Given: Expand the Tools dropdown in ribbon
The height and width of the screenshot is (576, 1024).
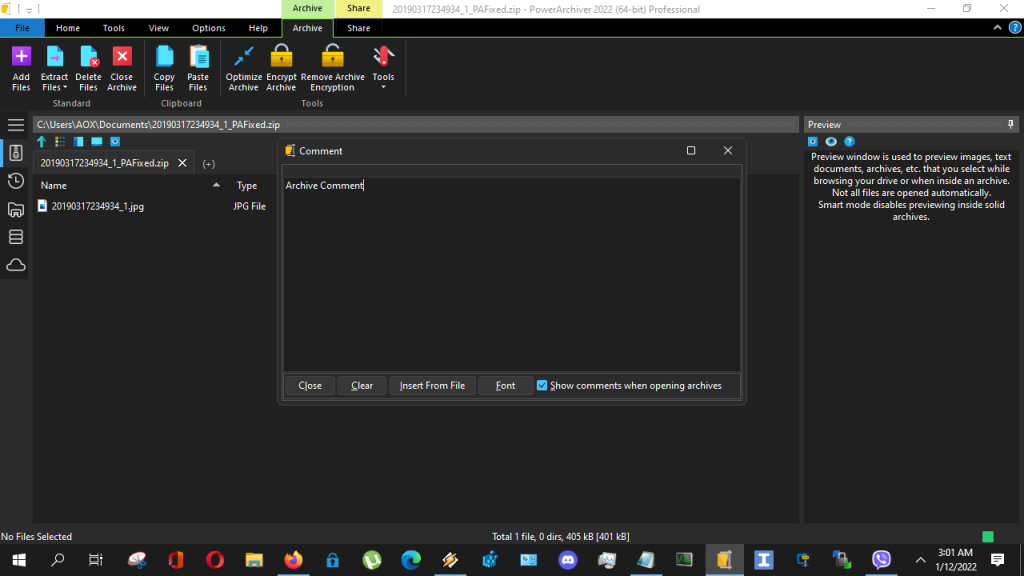Looking at the screenshot, I should click(x=383, y=88).
